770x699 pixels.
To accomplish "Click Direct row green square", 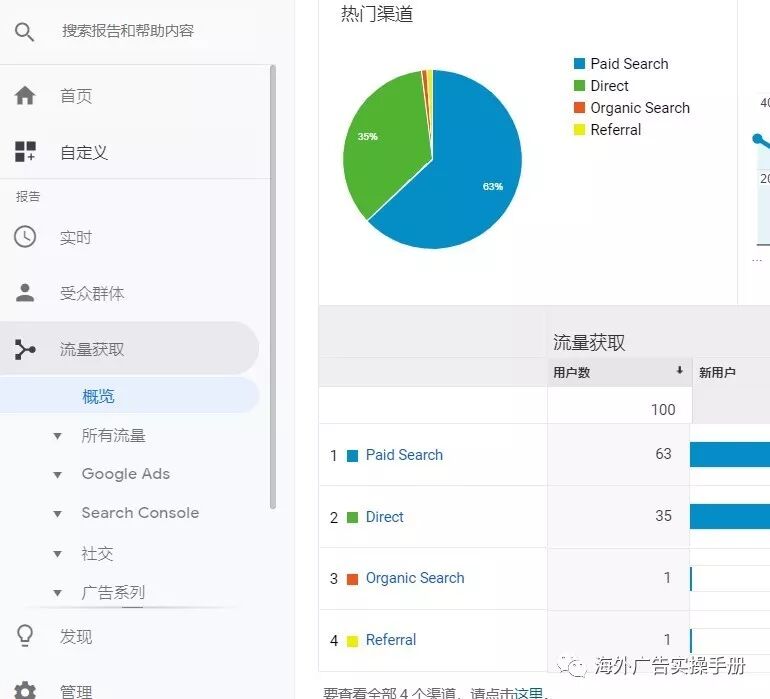I will 353,518.
